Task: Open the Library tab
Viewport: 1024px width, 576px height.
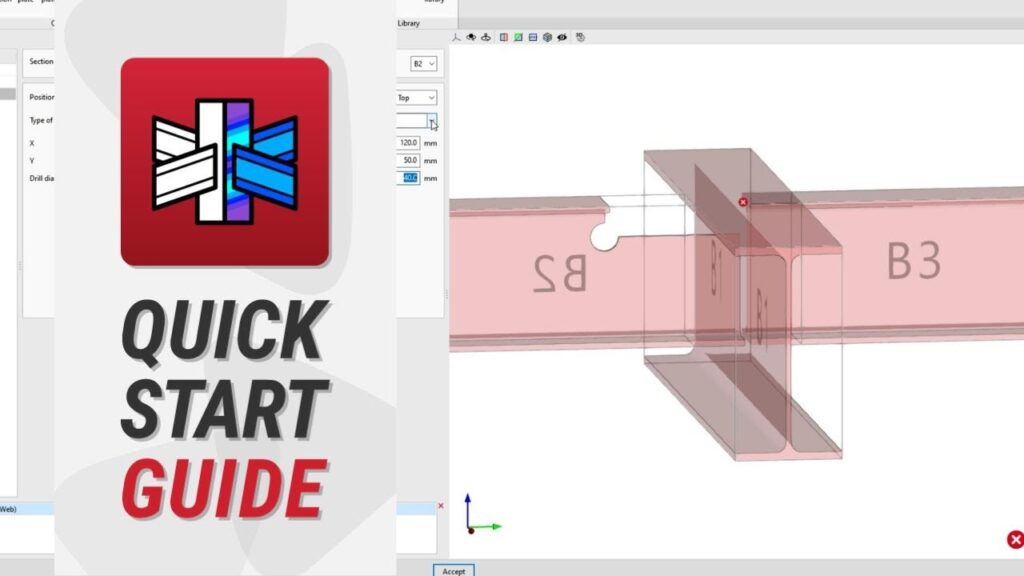Action: 408,22
